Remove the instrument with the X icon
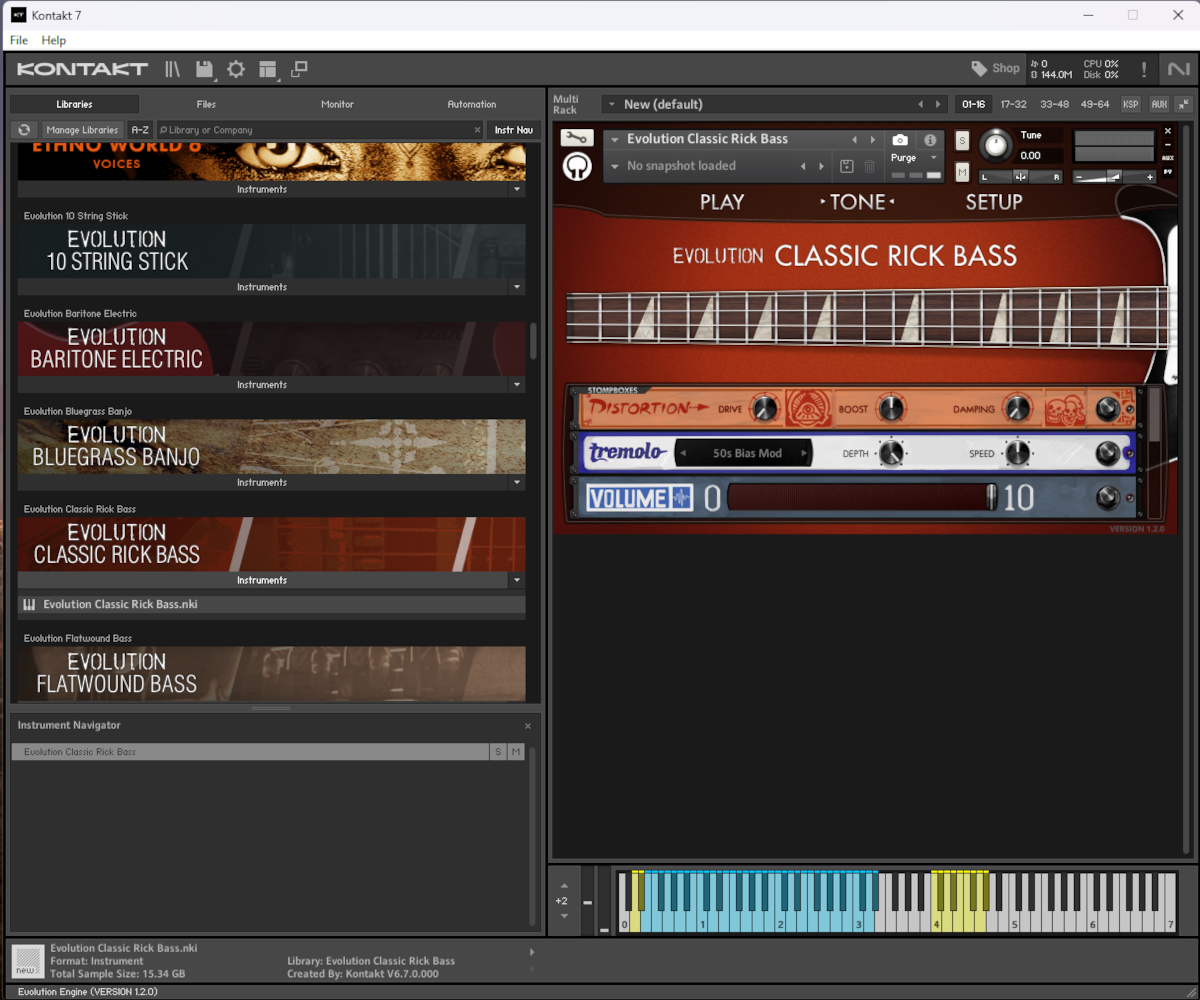This screenshot has height=1000, width=1200. click(x=1168, y=131)
